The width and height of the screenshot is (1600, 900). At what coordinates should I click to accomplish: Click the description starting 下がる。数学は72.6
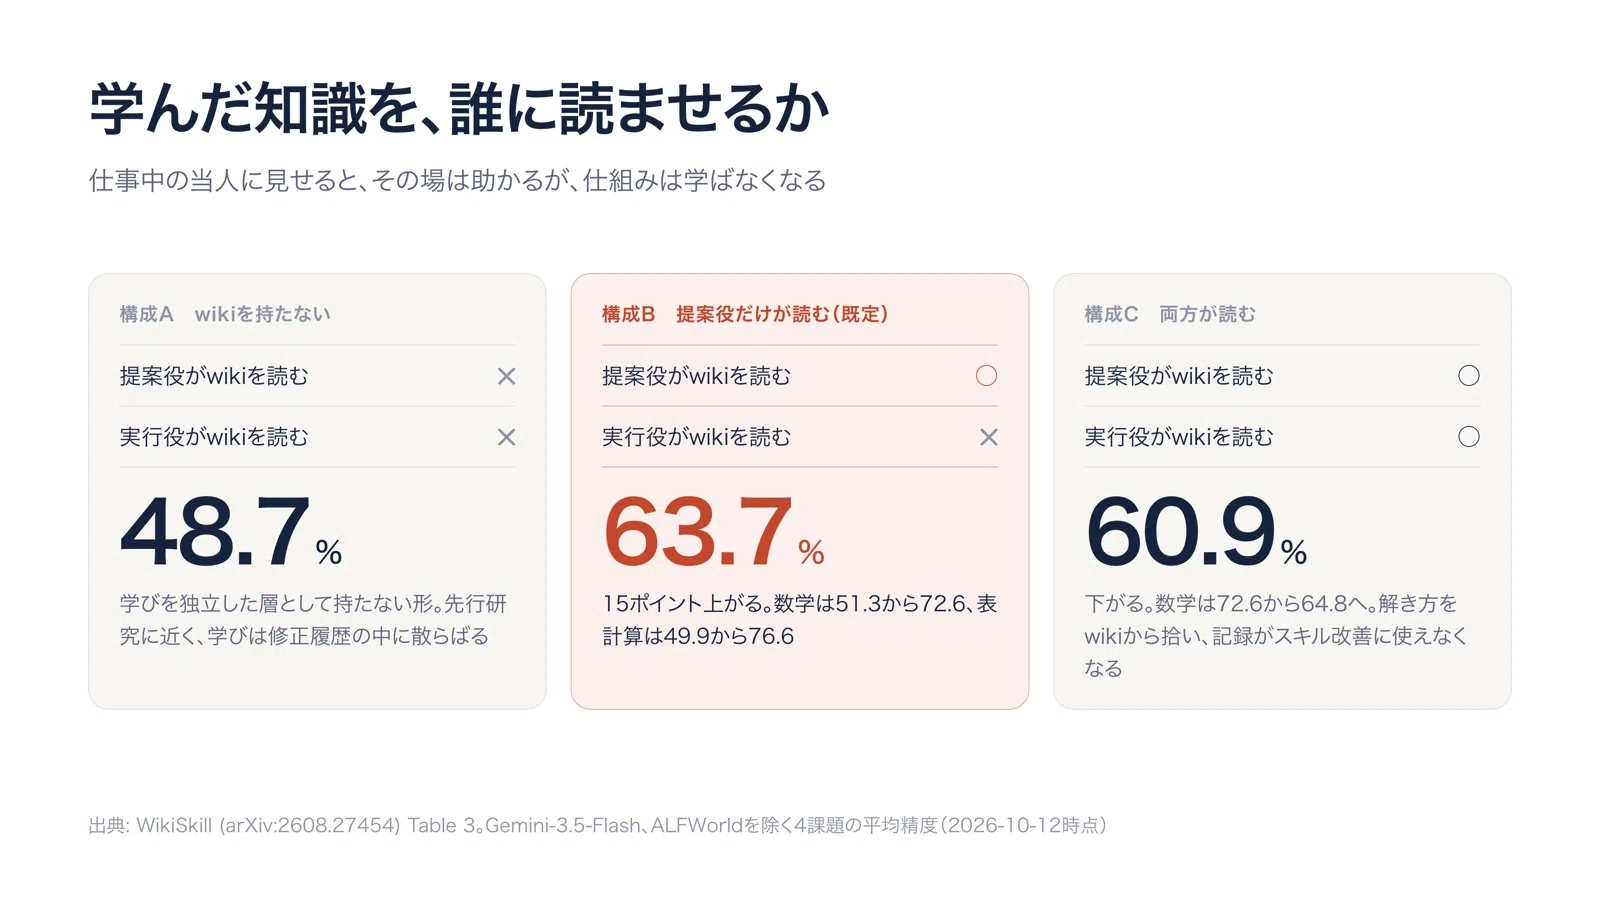coord(1276,636)
